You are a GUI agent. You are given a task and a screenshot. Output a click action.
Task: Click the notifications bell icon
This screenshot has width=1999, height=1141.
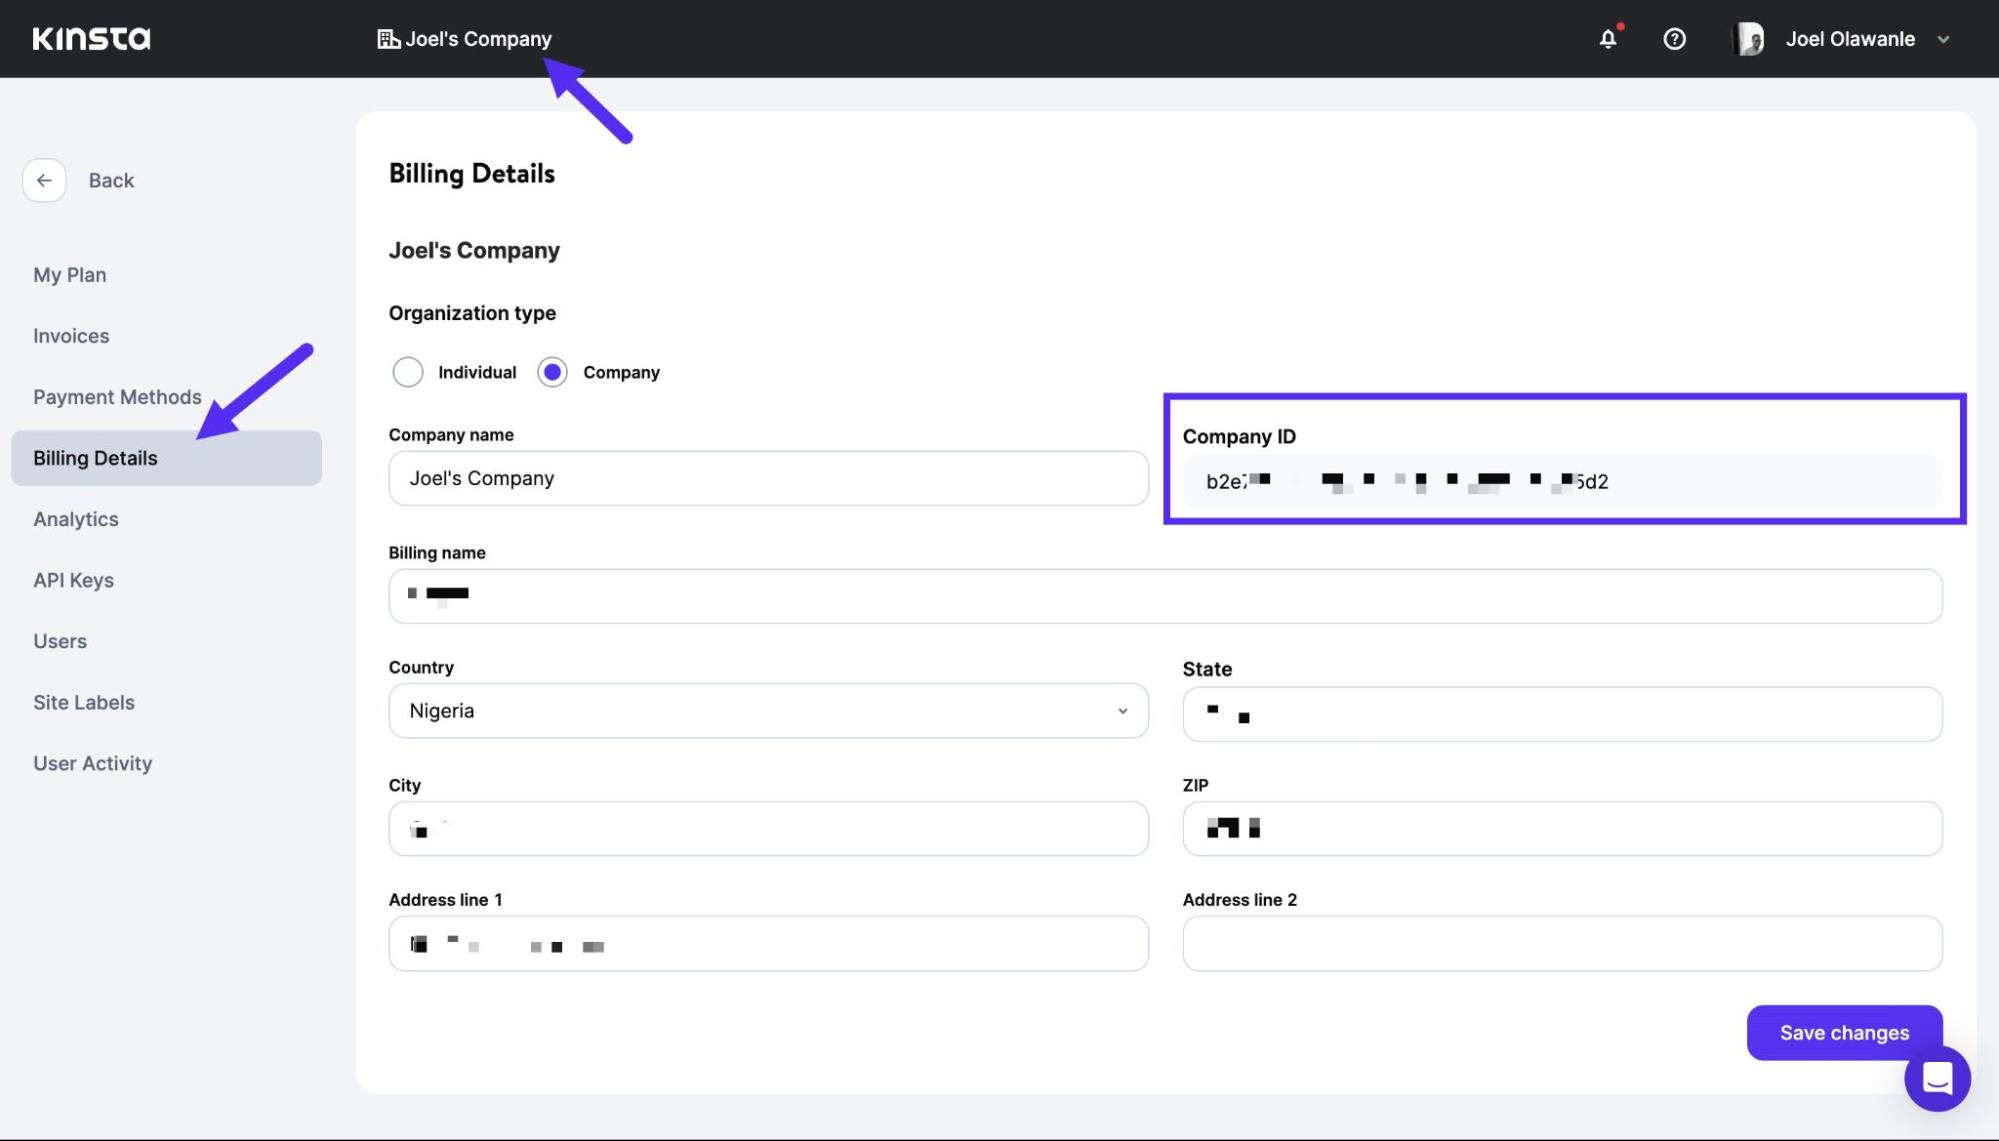click(x=1609, y=37)
